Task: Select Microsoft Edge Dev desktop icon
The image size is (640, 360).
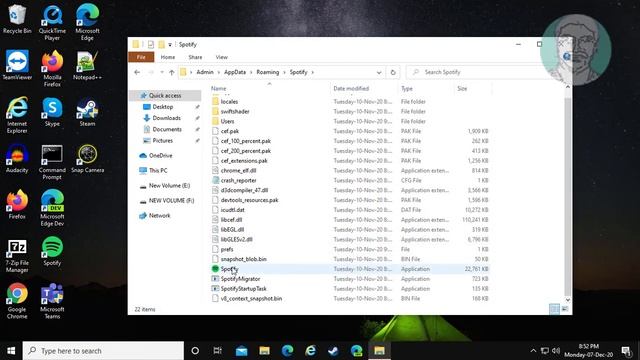Action: point(52,208)
